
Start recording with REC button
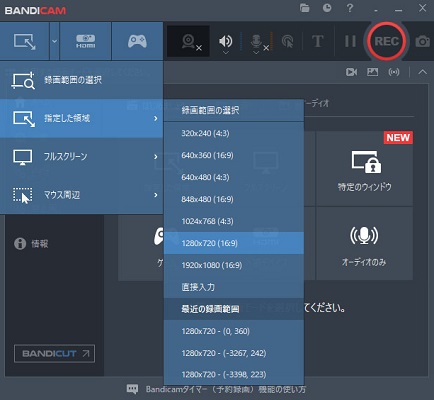pyautogui.click(x=387, y=41)
